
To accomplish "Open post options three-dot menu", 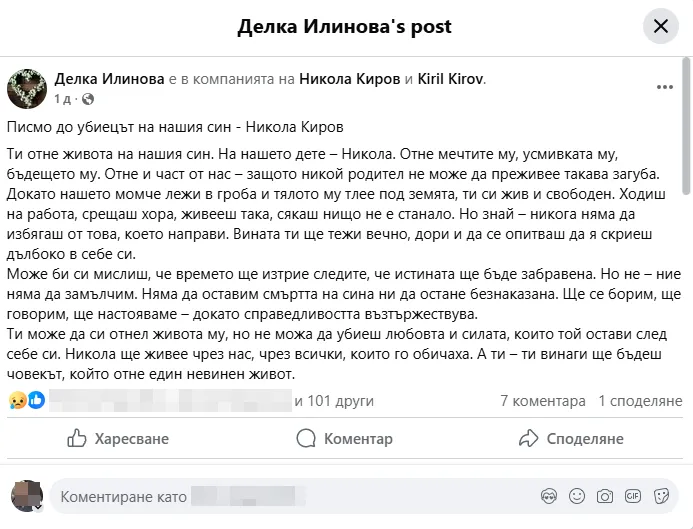I will click(x=664, y=87).
